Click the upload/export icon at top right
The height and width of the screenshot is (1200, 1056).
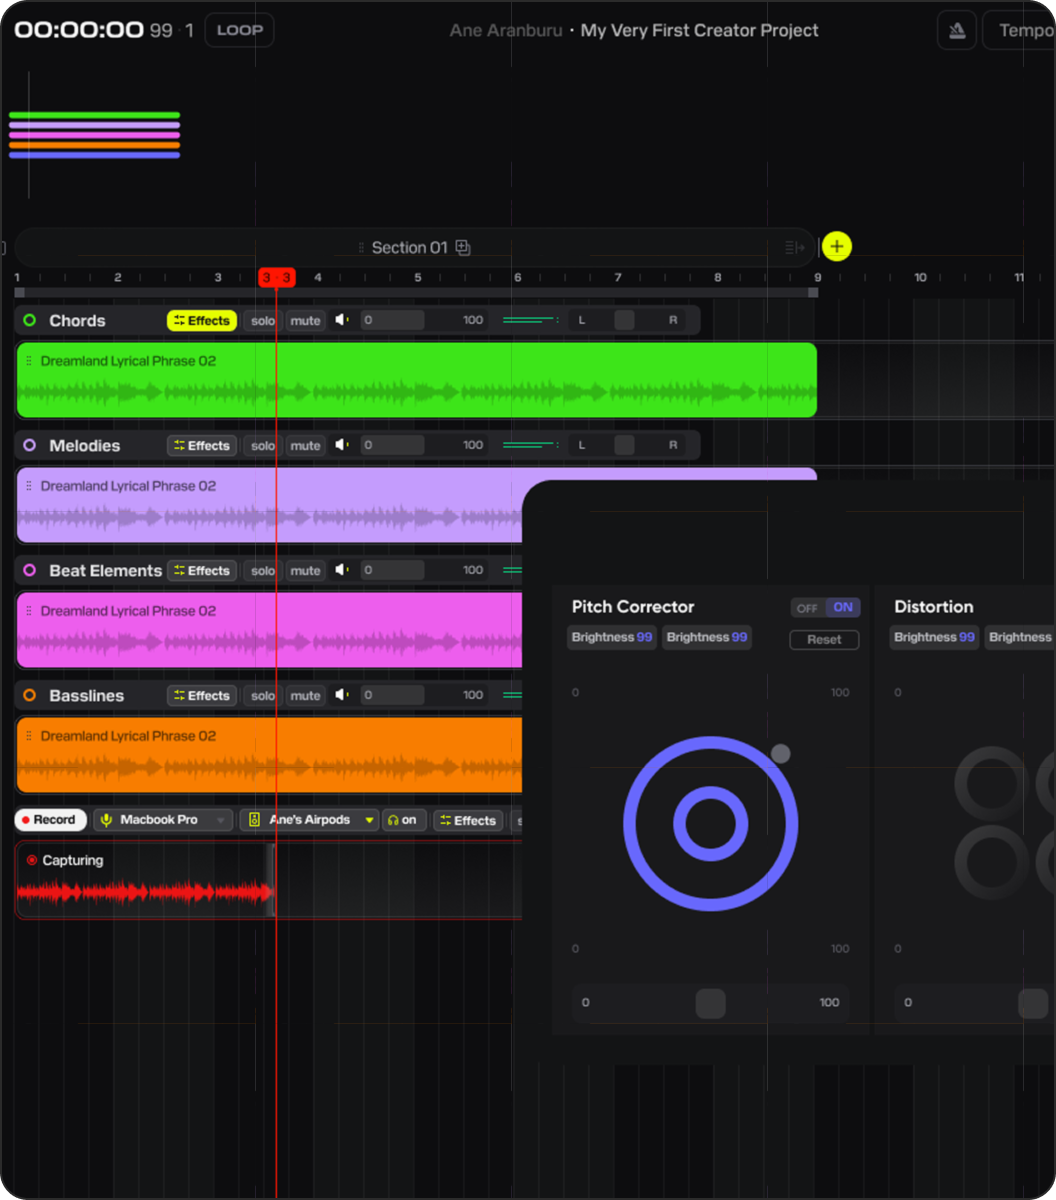pos(956,30)
